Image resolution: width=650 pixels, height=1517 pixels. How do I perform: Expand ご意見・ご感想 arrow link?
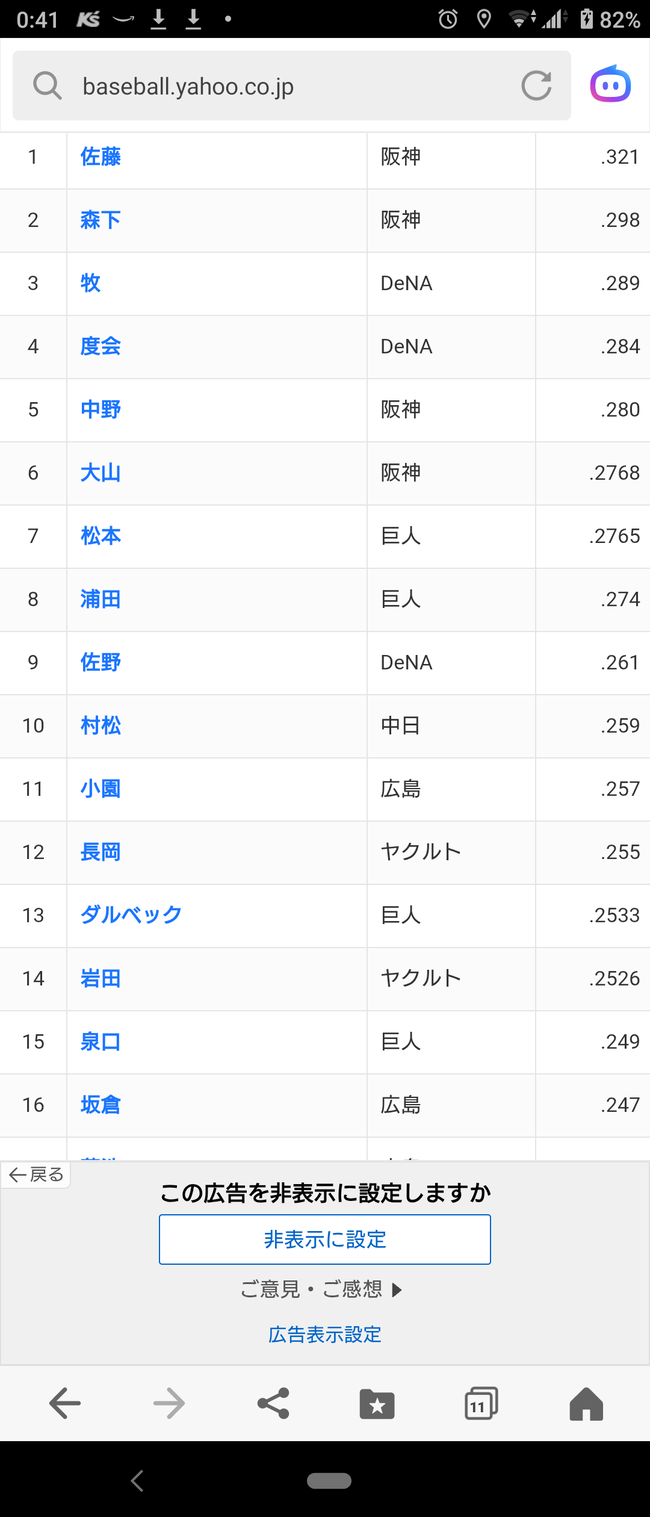[x=321, y=1290]
